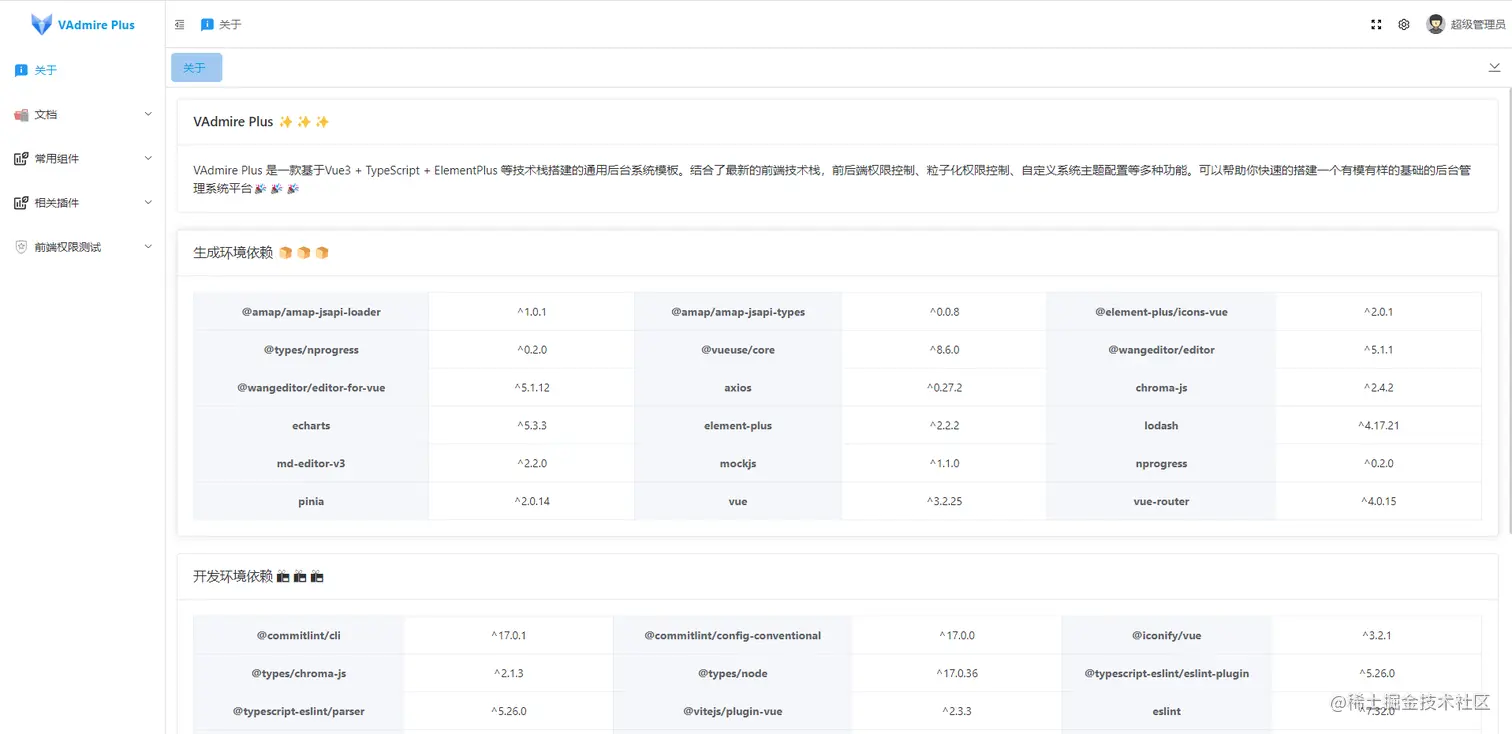Click the mockjs package cell
The image size is (1512, 734).
[x=738, y=464]
